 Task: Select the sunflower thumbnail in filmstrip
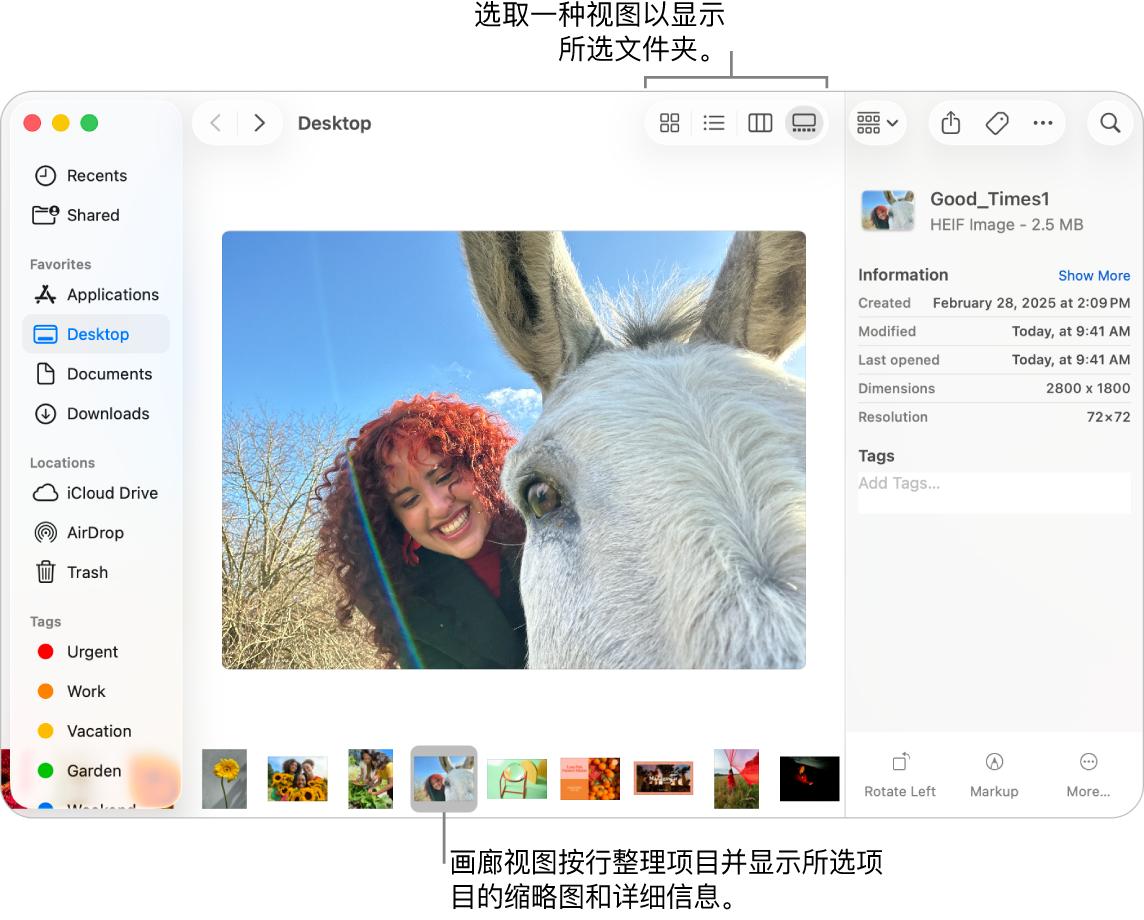(x=224, y=779)
